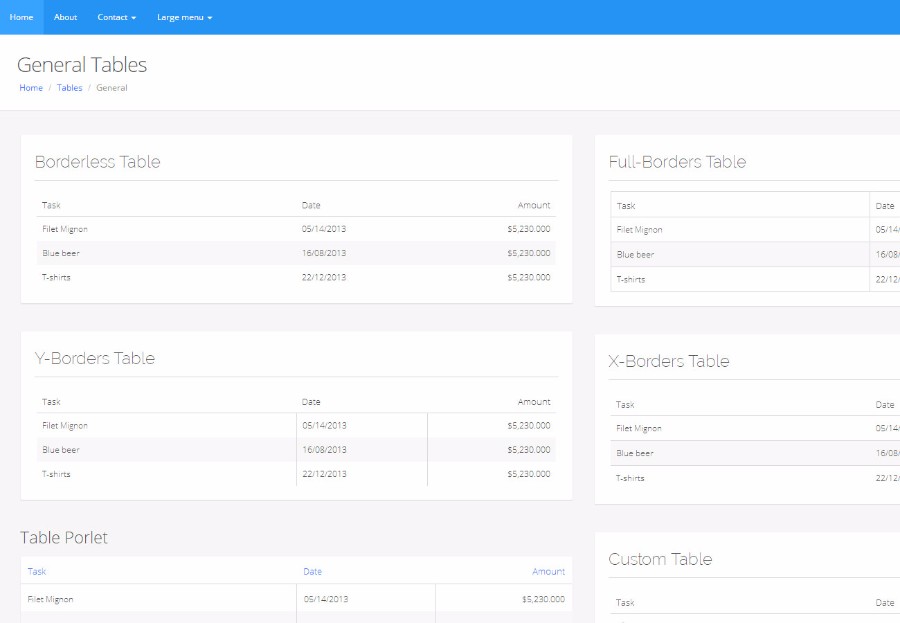This screenshot has height=623, width=900.
Task: Select T-shirts cell in Y-Borders Table
Action: click(x=56, y=474)
